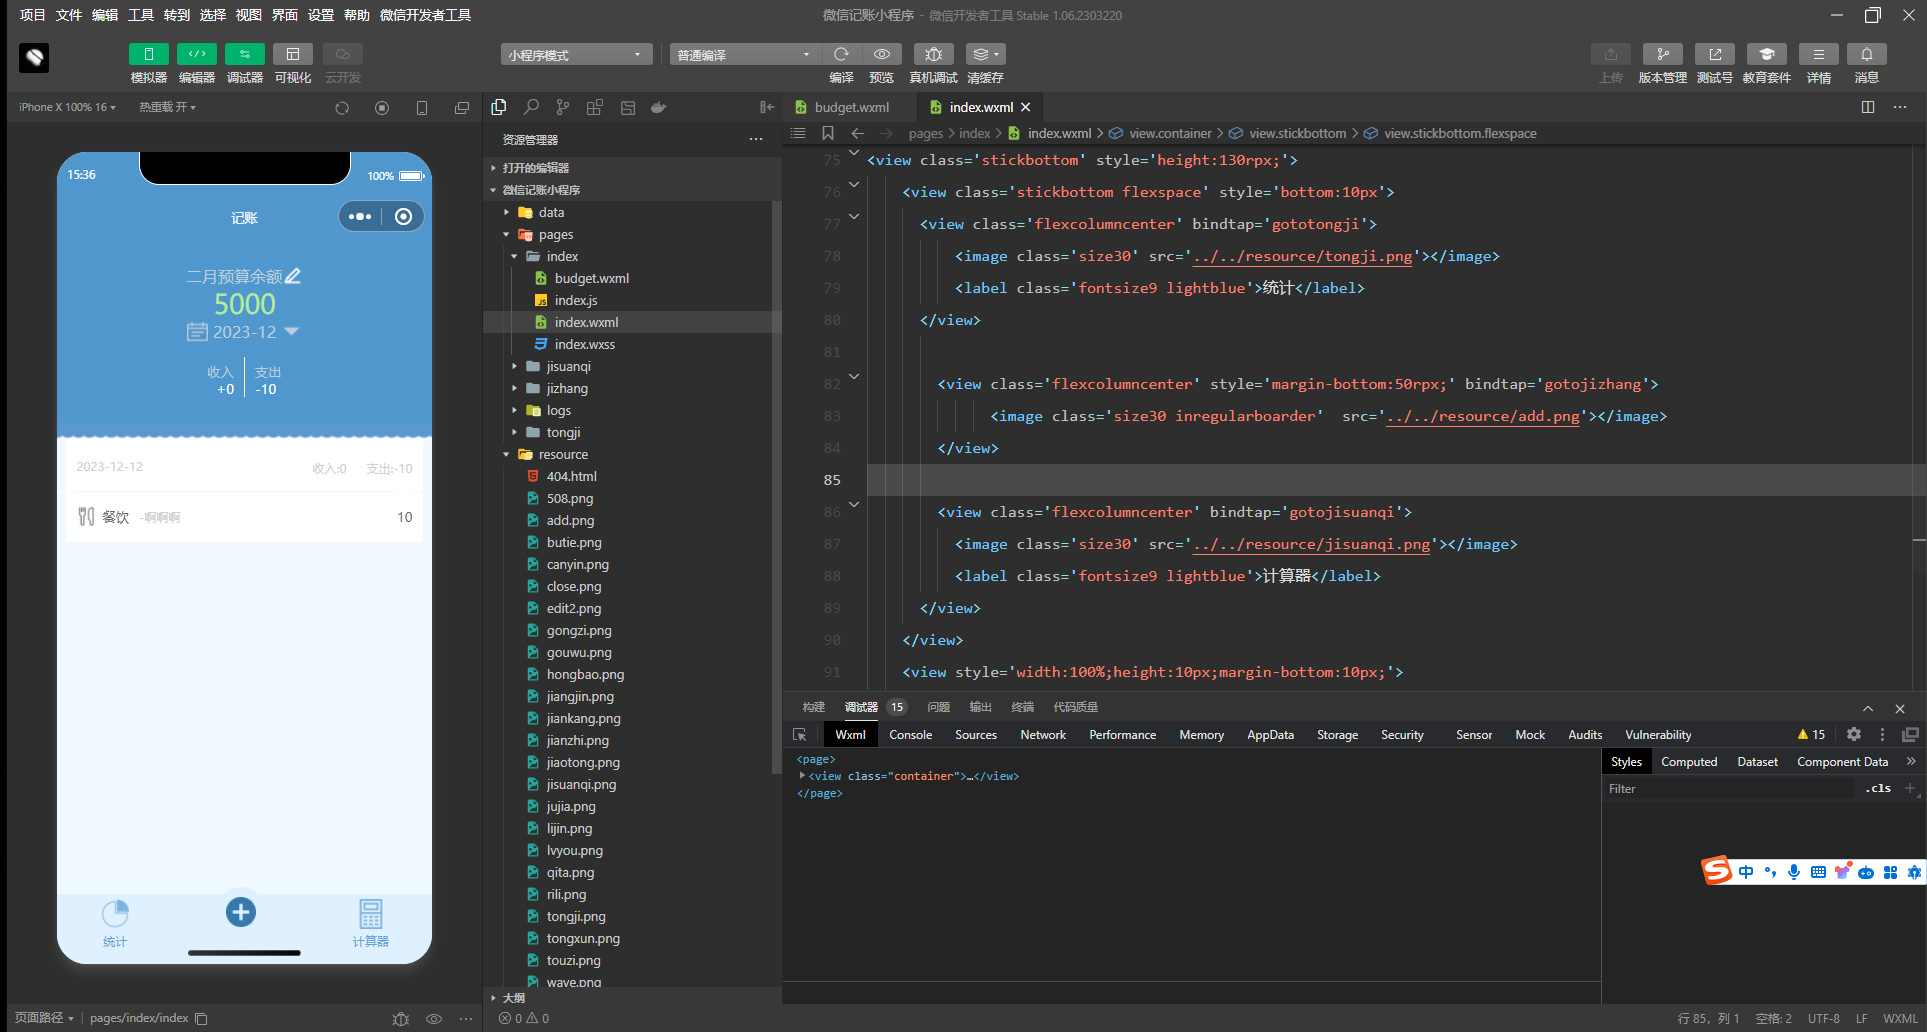
Task: Click the compile (编译) refresh icon
Action: (x=841, y=54)
